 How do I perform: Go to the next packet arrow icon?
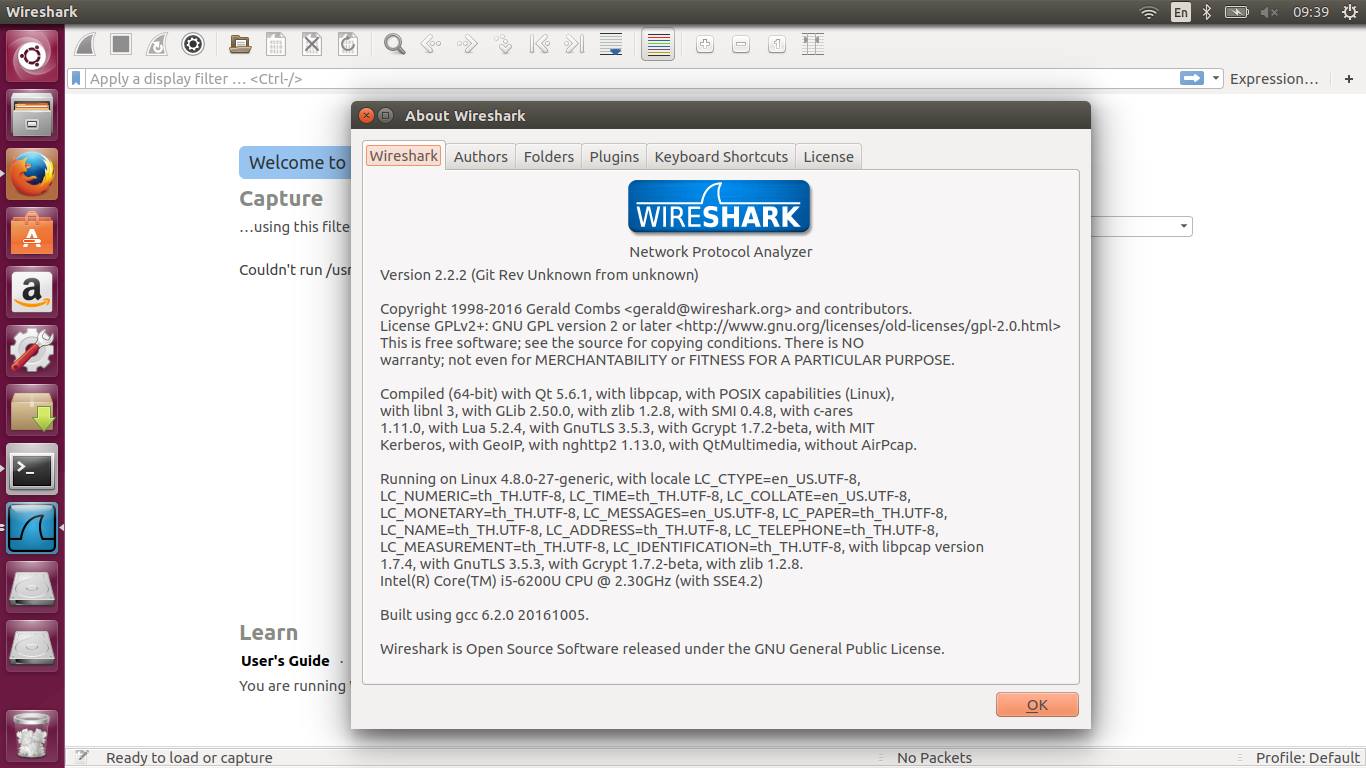[467, 44]
